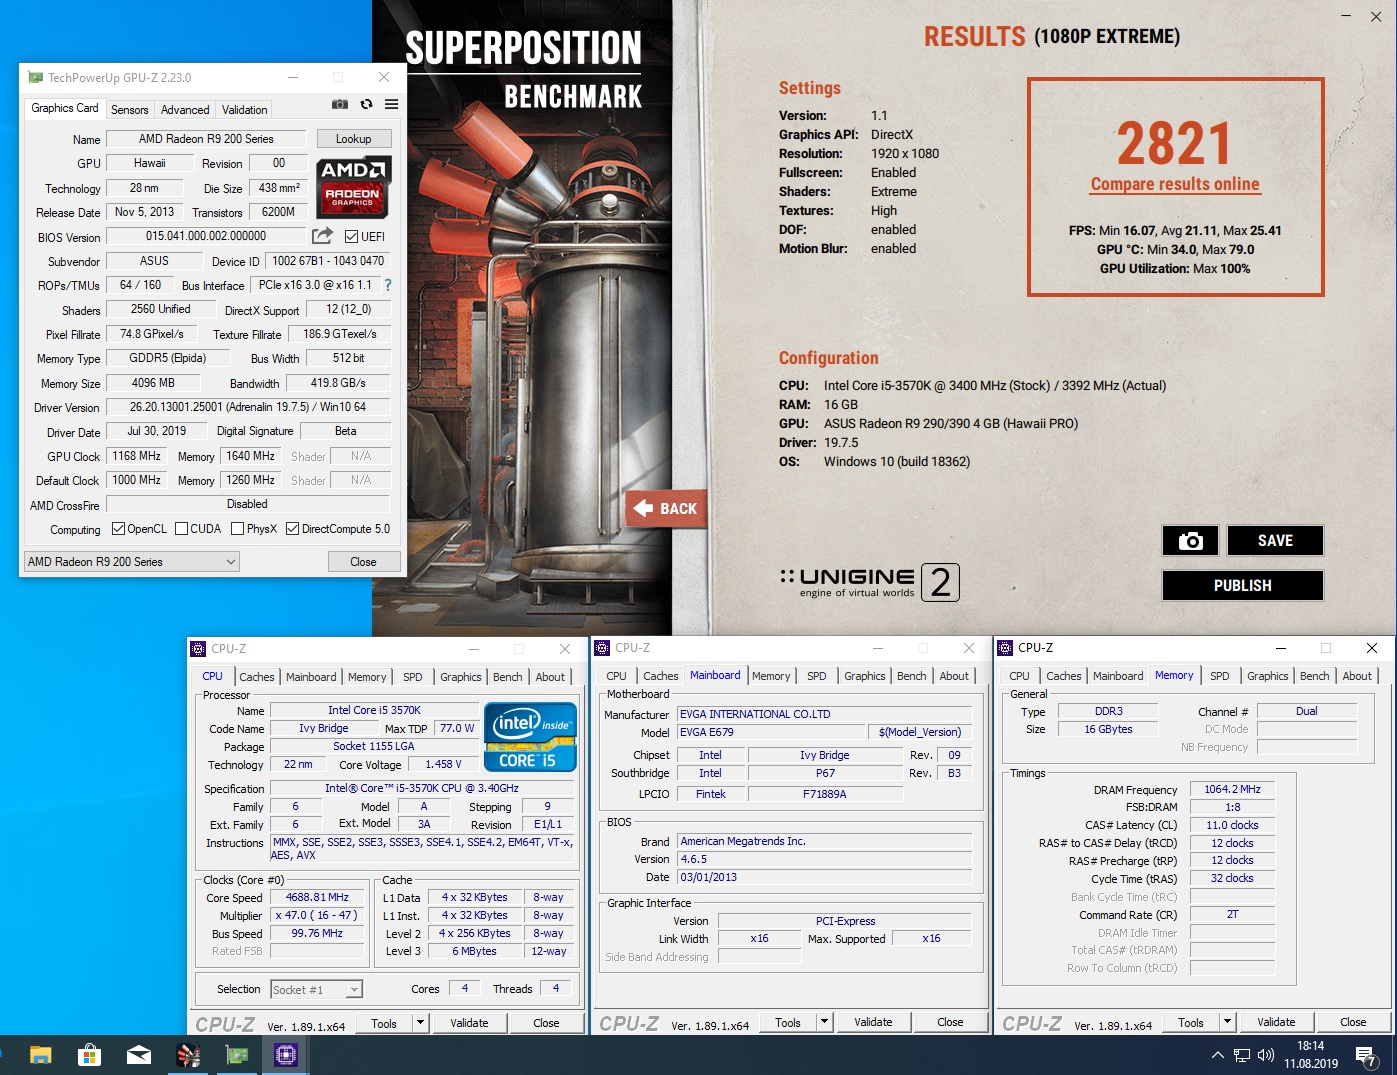
Task: Click the 2821 benchmark score
Action: pyautogui.click(x=1174, y=144)
